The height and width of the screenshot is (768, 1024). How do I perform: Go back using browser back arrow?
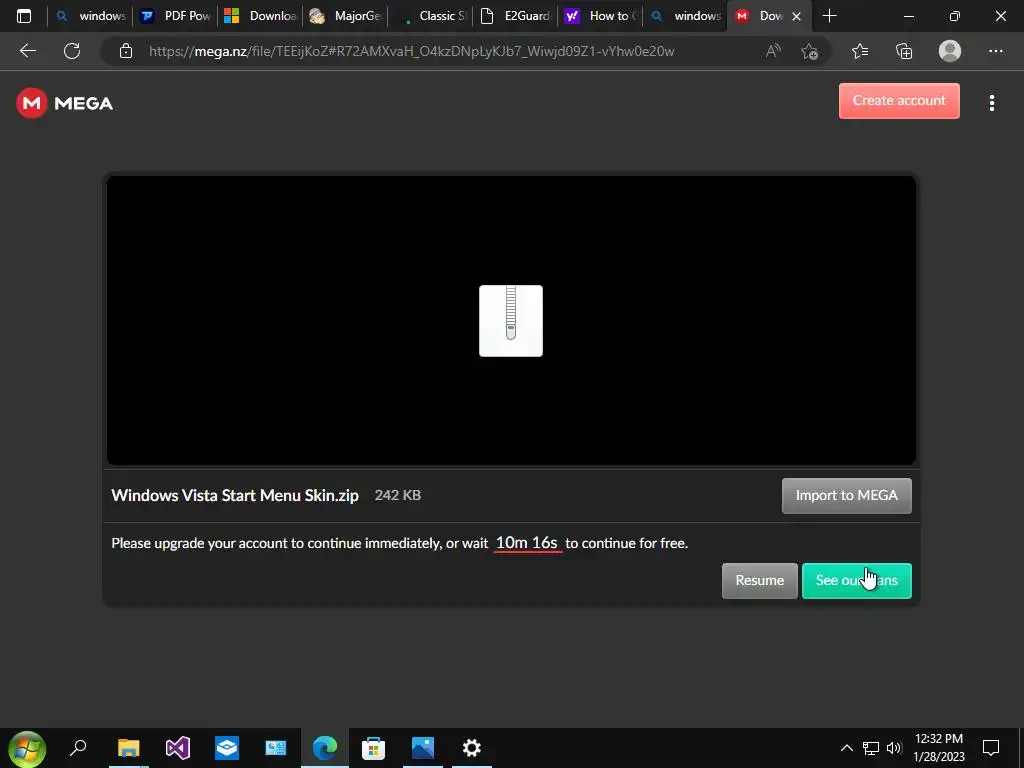pyautogui.click(x=27, y=51)
